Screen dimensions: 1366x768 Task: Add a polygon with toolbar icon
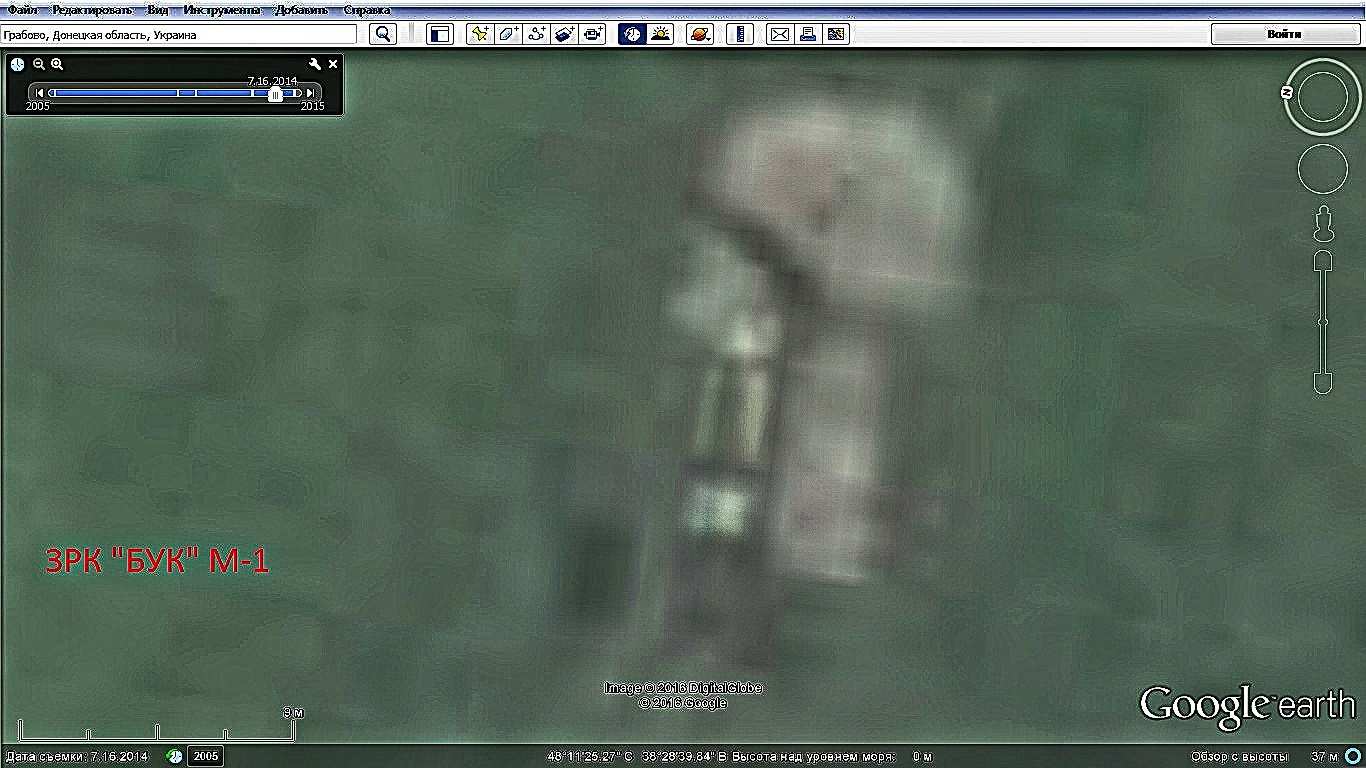(x=508, y=34)
